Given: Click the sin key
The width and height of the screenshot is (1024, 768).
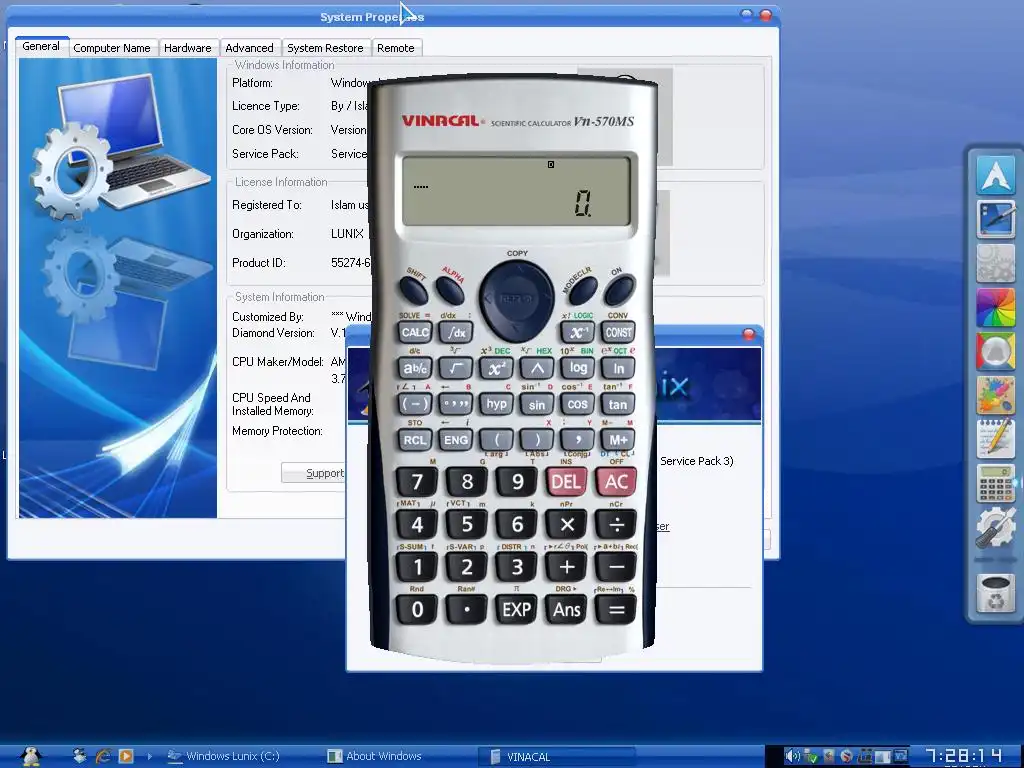Looking at the screenshot, I should pyautogui.click(x=537, y=404).
